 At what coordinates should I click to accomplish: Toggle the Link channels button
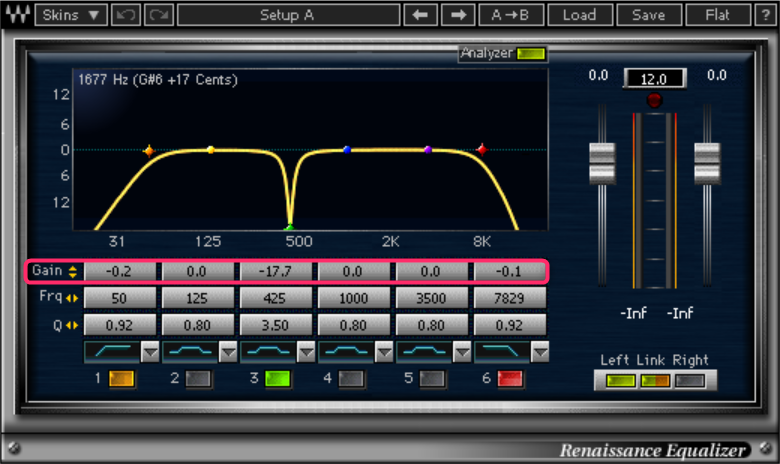[x=655, y=381]
